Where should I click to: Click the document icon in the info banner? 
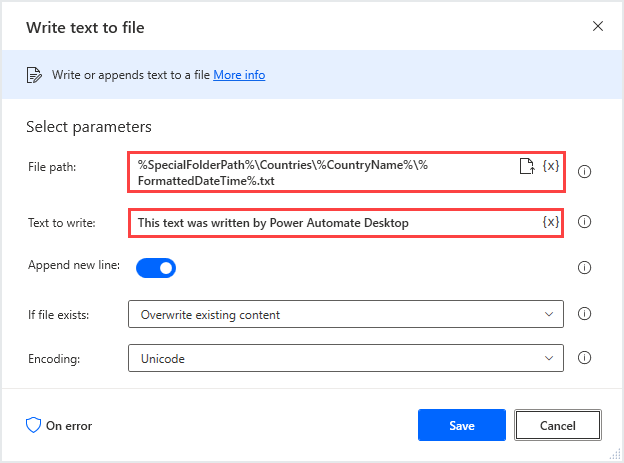click(34, 75)
